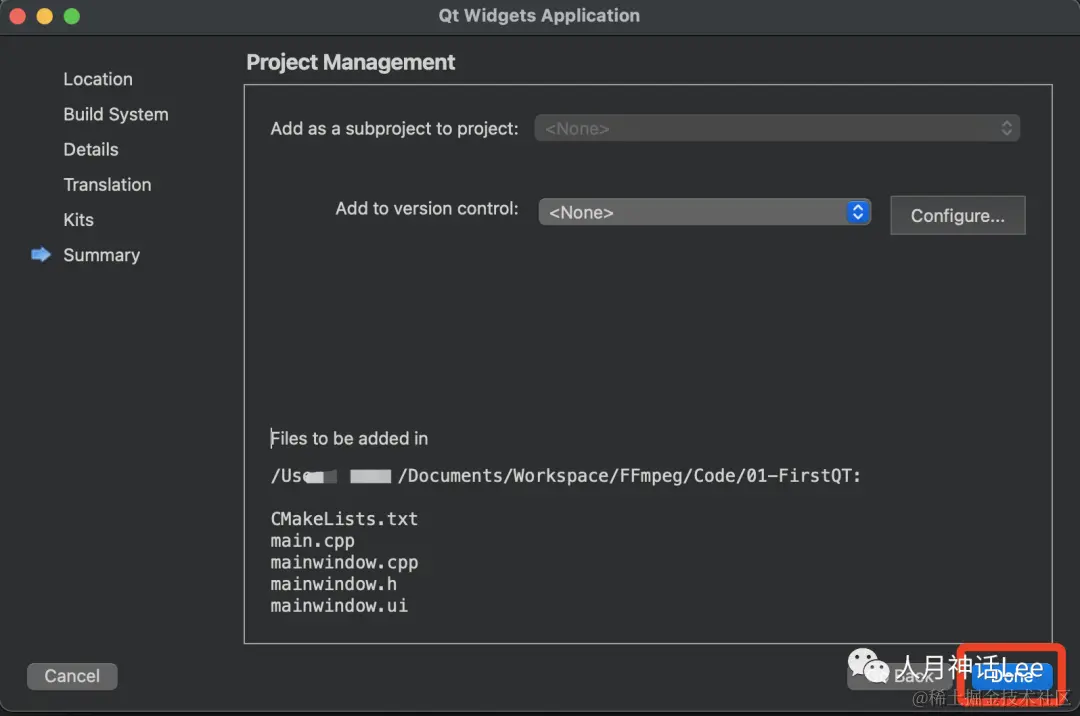The height and width of the screenshot is (716, 1080).
Task: Select the Translation wizard step
Action: (x=107, y=185)
